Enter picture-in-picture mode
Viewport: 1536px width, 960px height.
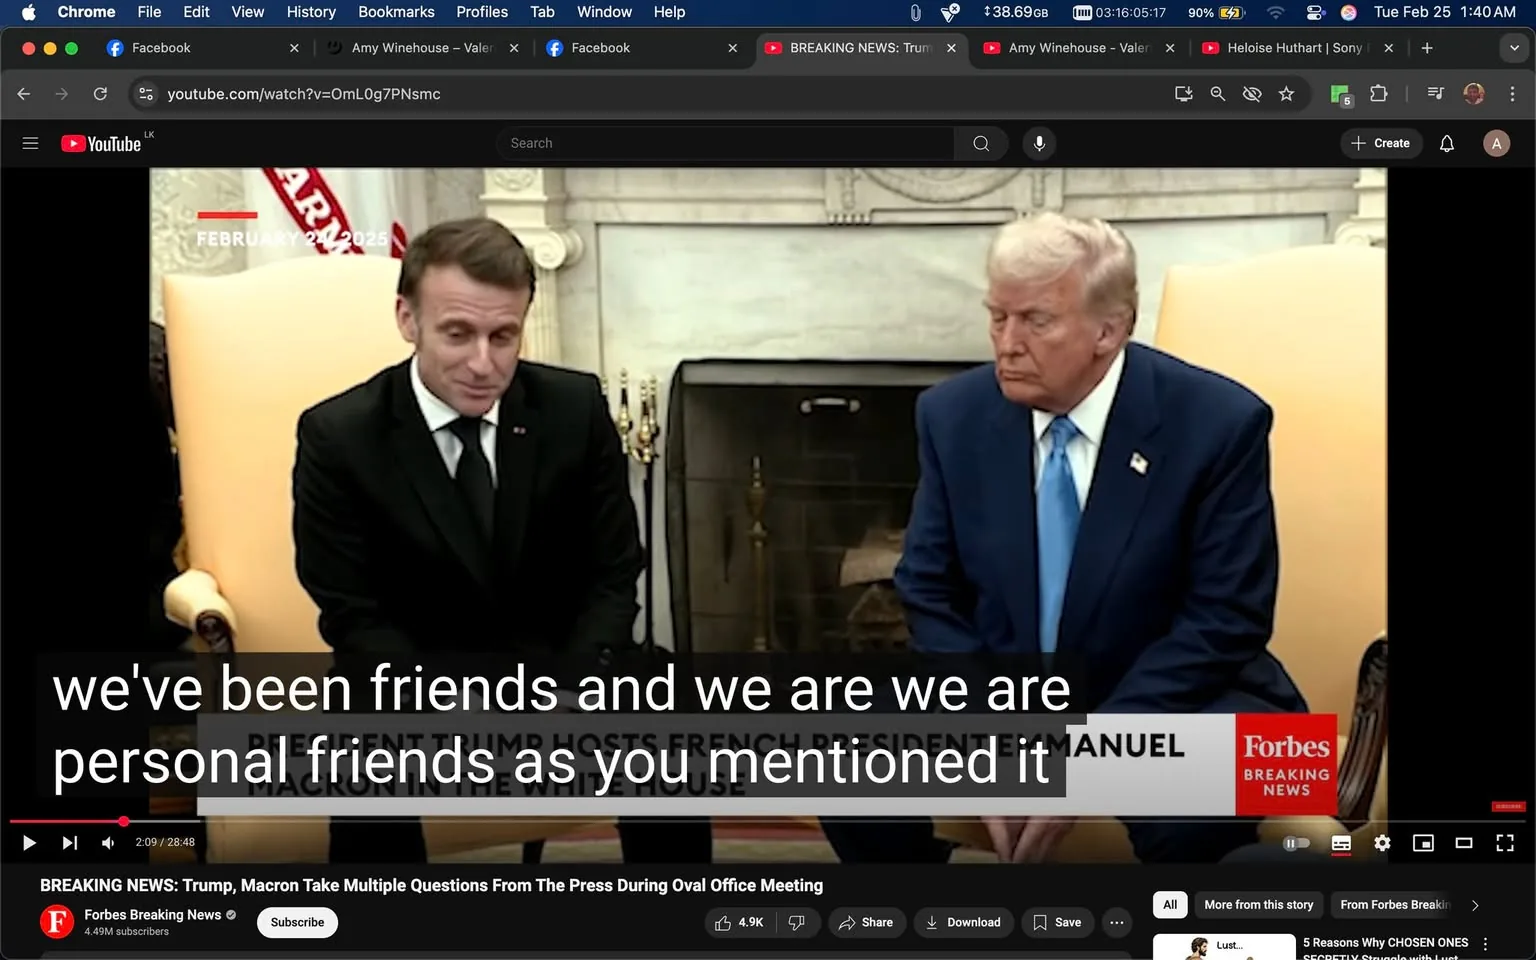click(1423, 843)
